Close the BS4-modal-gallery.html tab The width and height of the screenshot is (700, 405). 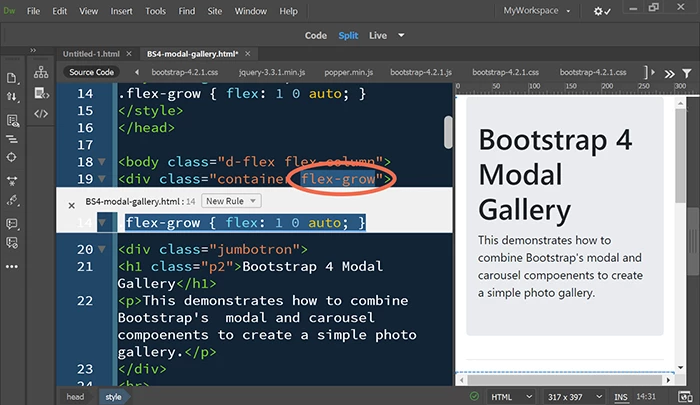click(247, 54)
